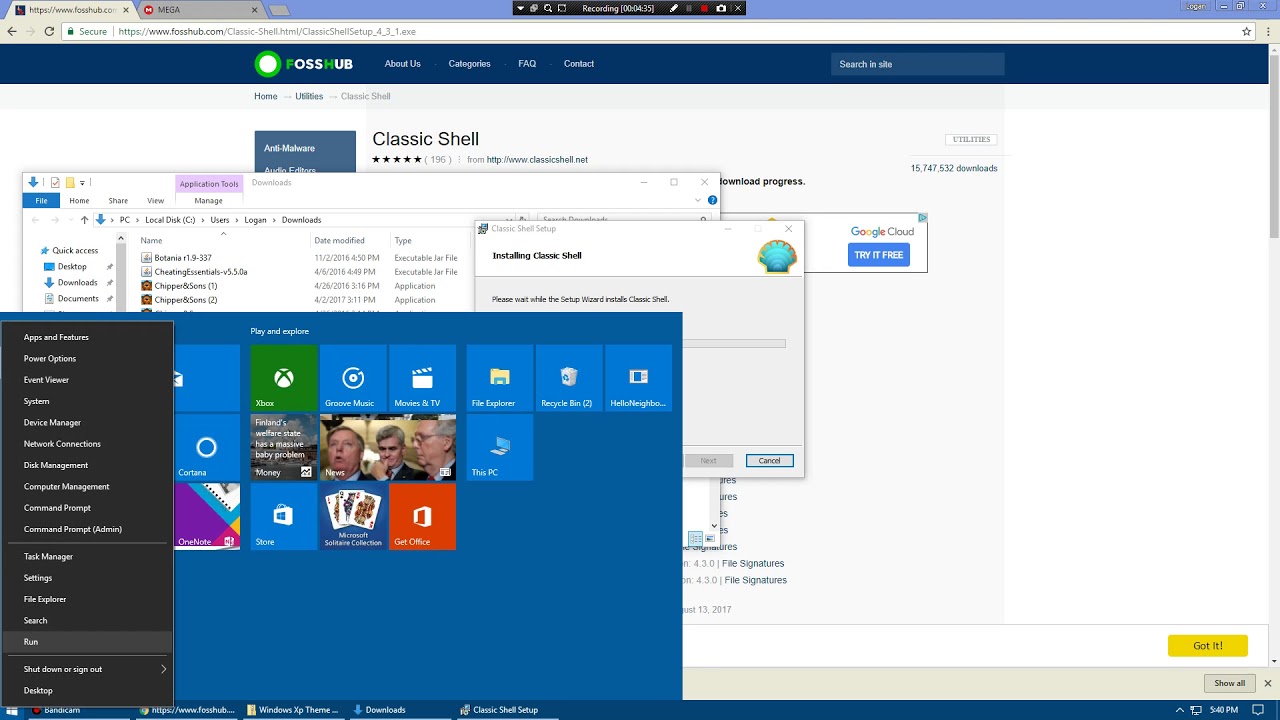
Task: Launch the Get Office tile
Action: coord(422,516)
